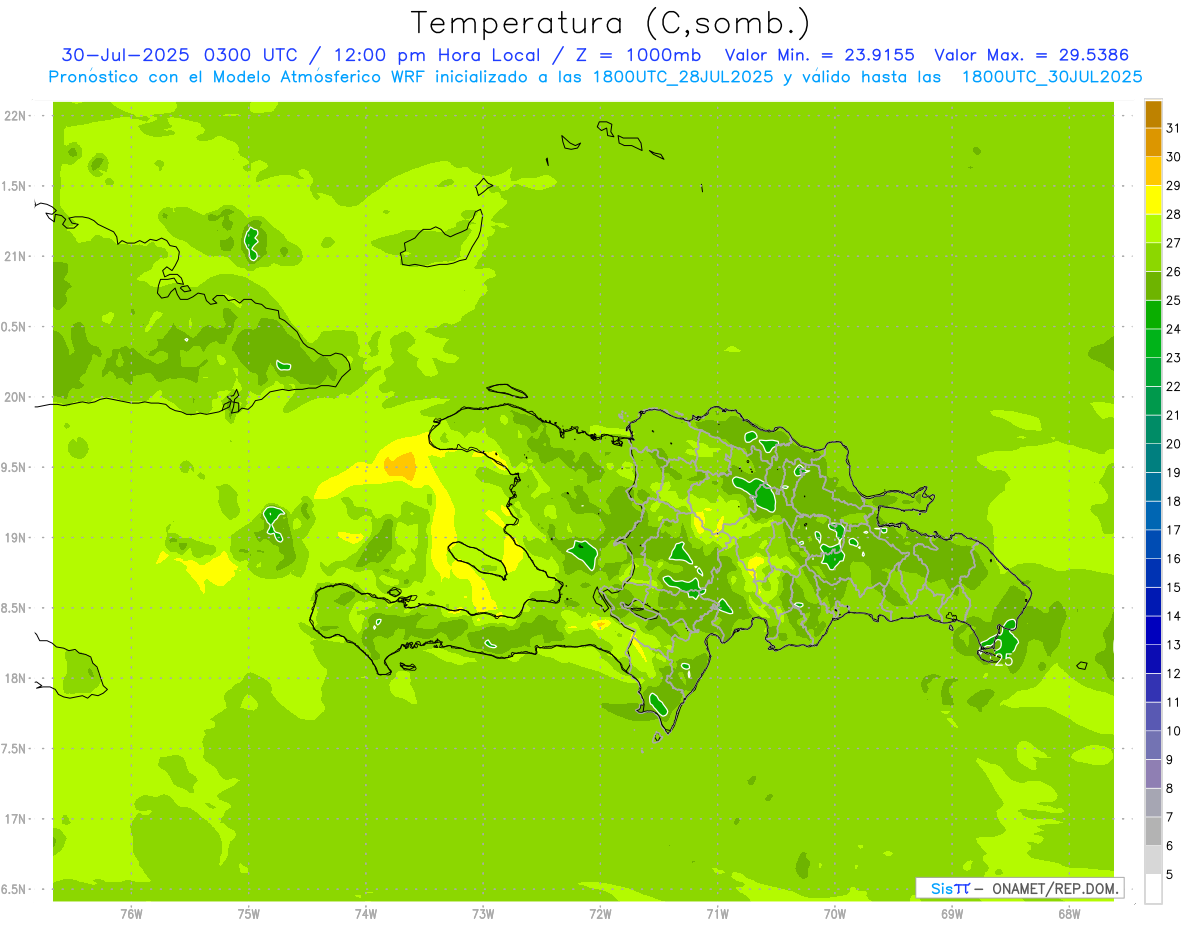Click the '22N' latitude axis label
1200x927 pixels.
pos(15,116)
